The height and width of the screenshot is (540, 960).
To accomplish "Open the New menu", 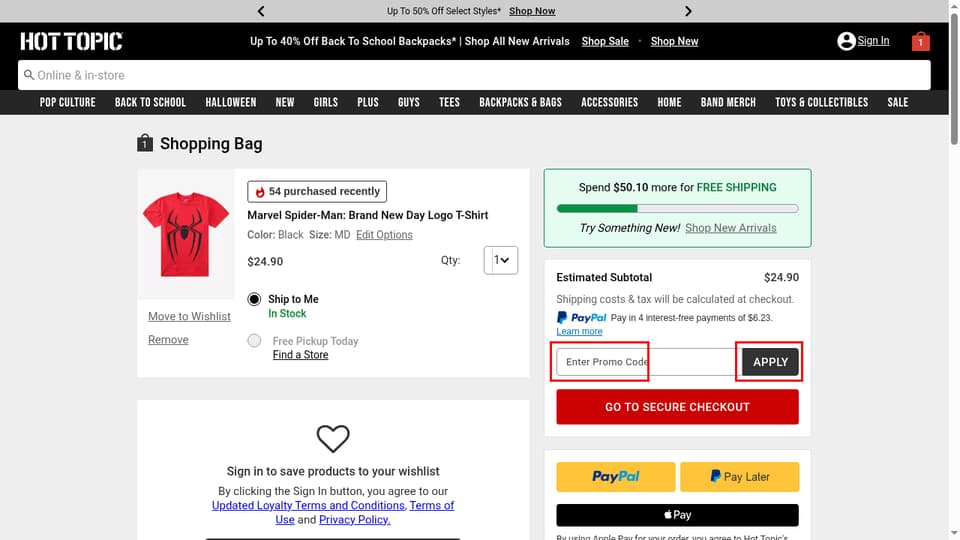I will pyautogui.click(x=285, y=102).
